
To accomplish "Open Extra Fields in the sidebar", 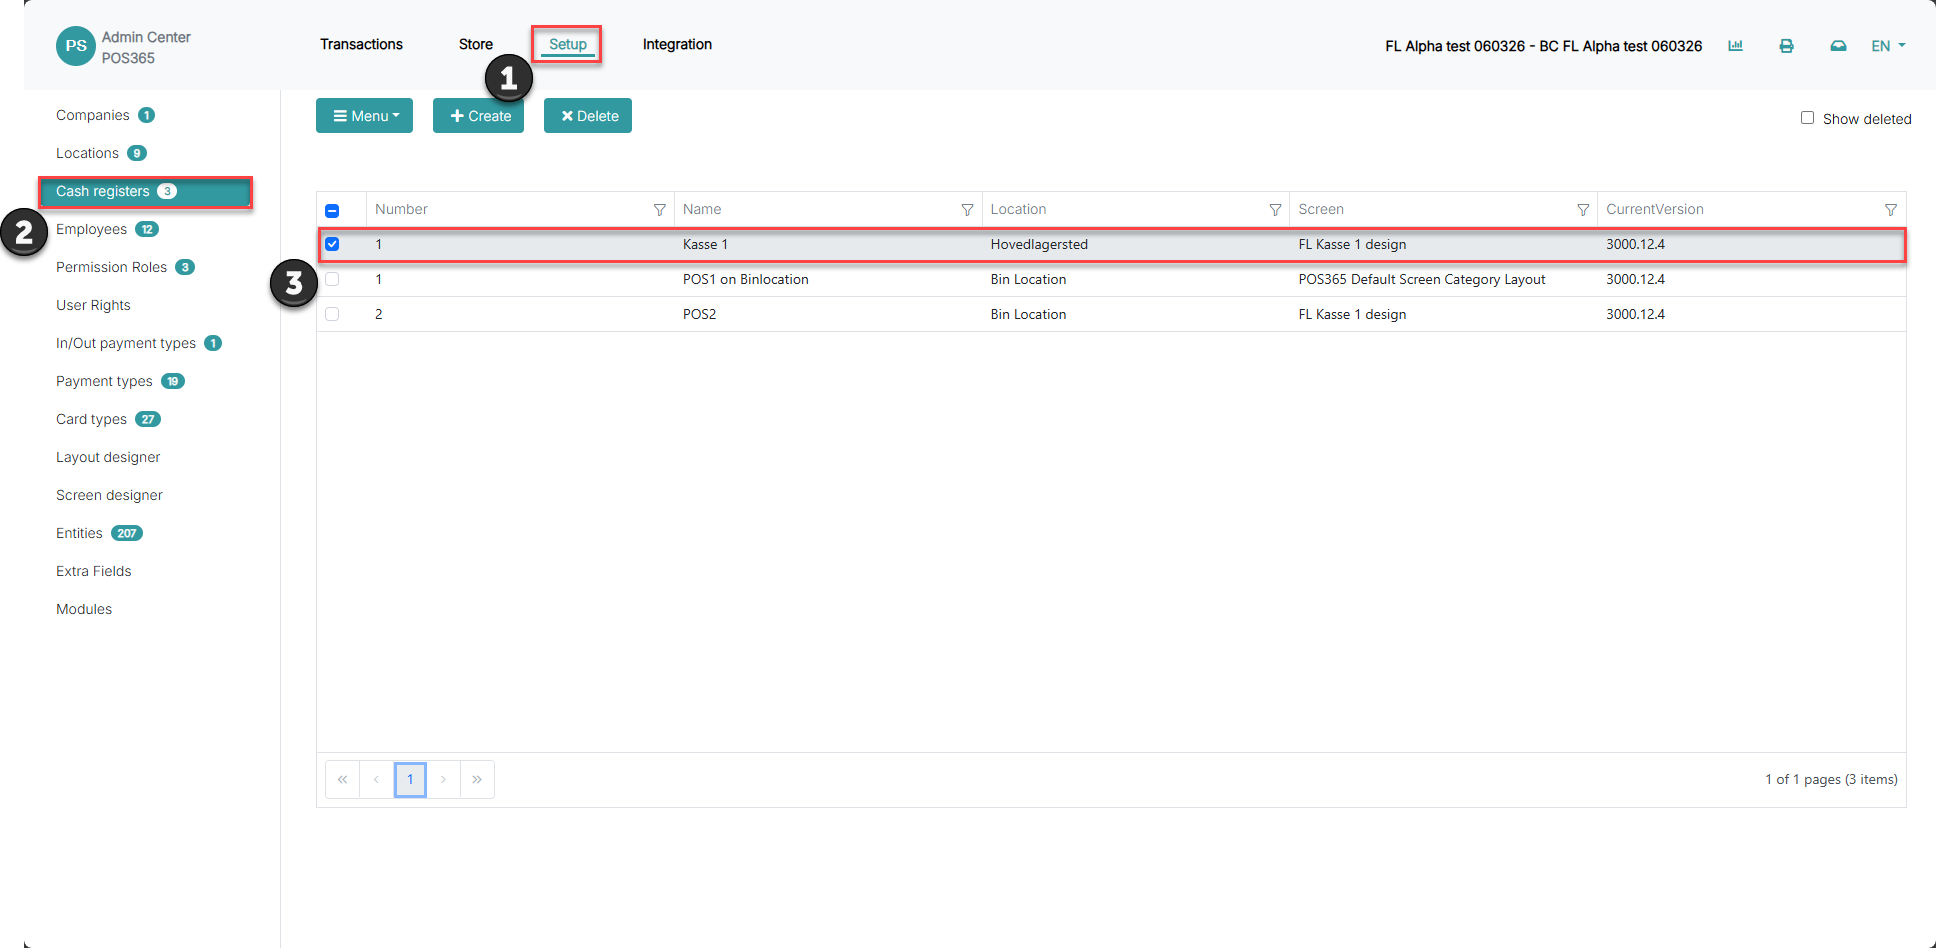I will (94, 571).
